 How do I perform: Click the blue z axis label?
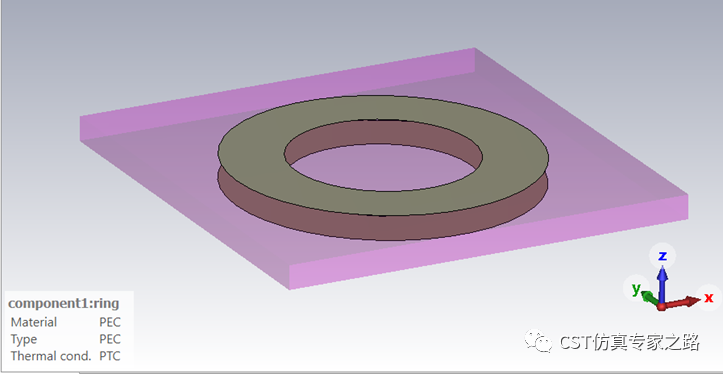click(663, 255)
